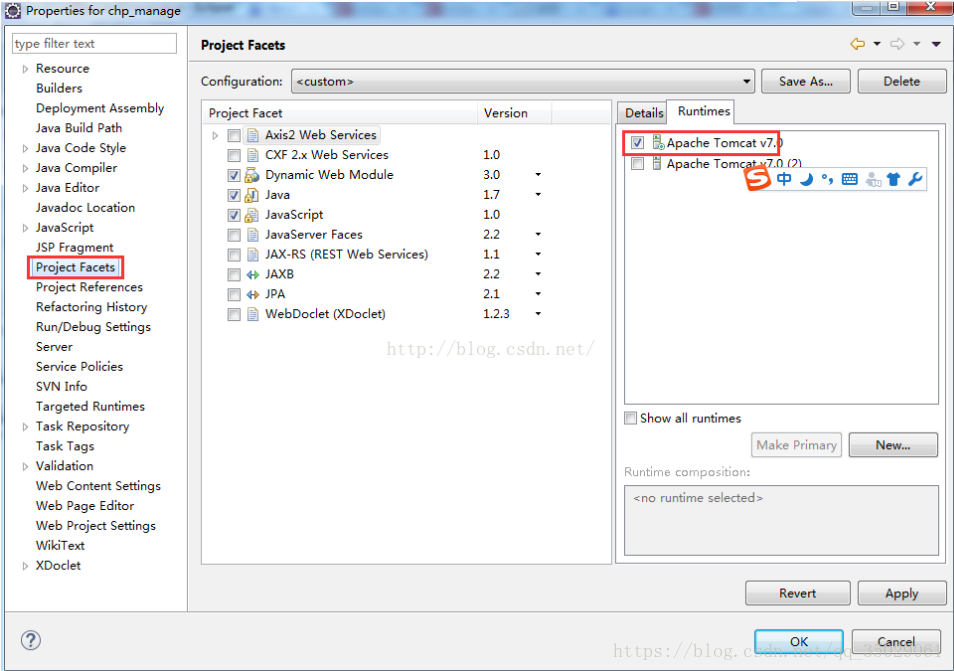Select Project Facets in the sidebar
Viewport: 954px width, 671px height.
(75, 267)
